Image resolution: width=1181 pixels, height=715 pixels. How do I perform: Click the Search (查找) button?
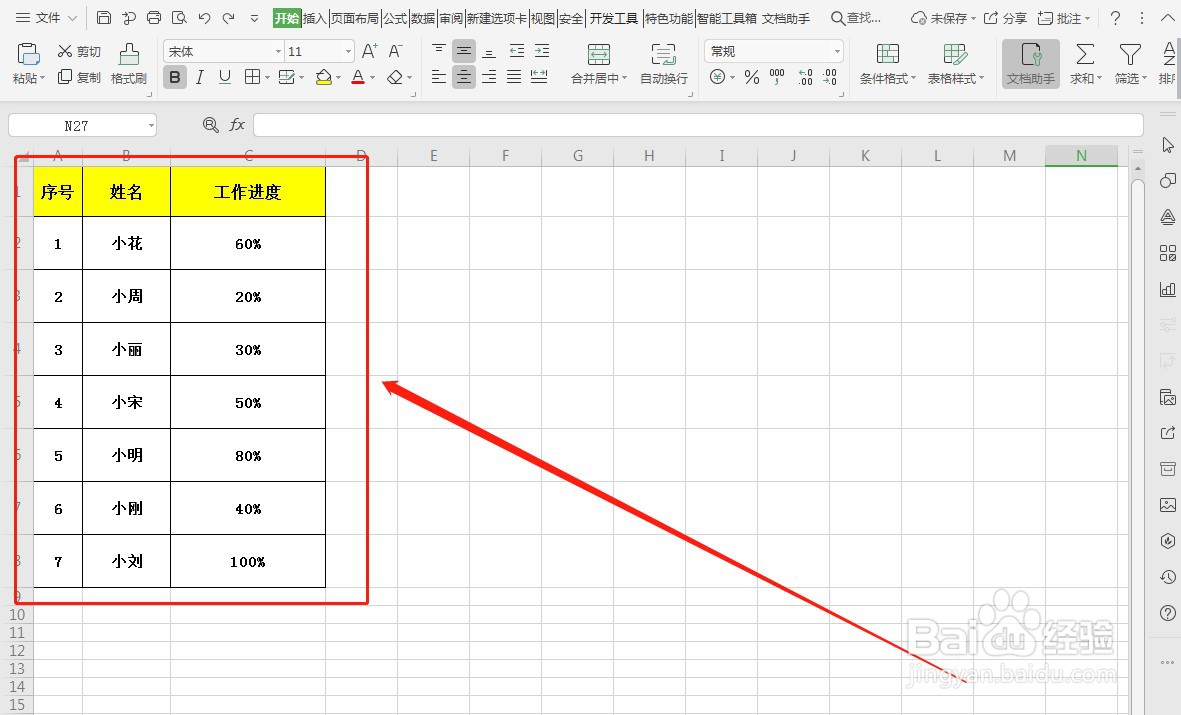click(856, 17)
